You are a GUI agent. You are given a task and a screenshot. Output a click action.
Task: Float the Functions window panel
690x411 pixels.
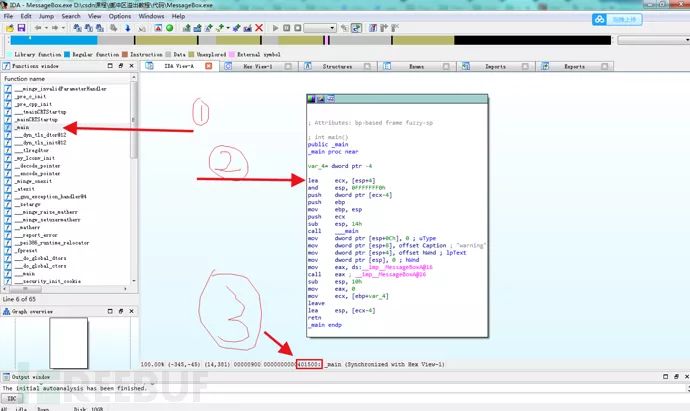tap(121, 66)
